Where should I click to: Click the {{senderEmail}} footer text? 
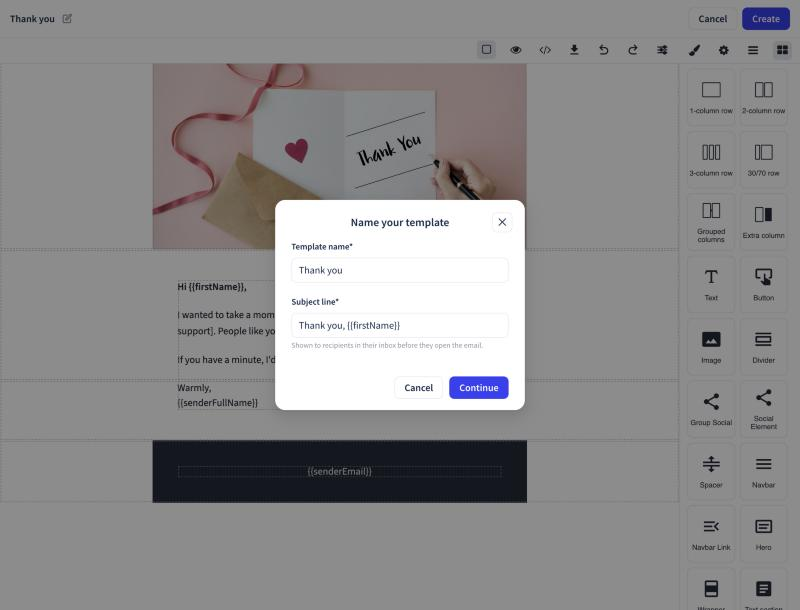(339, 471)
